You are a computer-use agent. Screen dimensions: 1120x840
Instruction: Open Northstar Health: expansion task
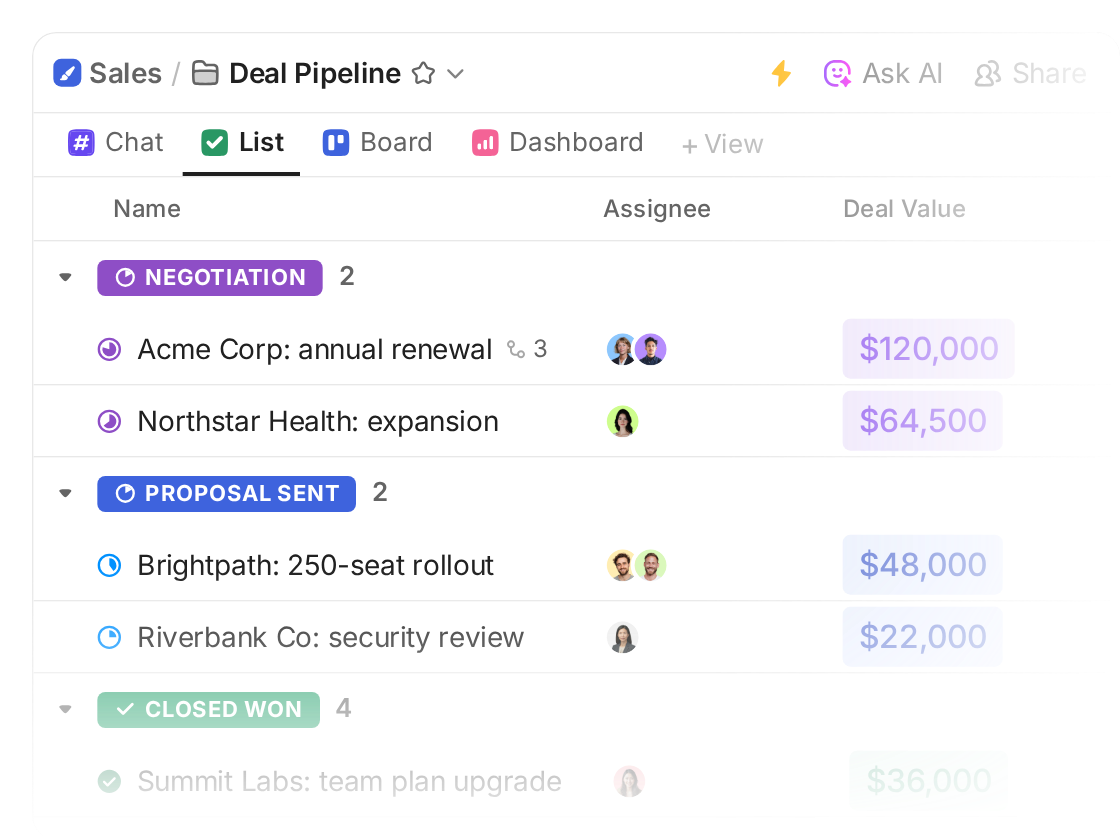point(318,421)
